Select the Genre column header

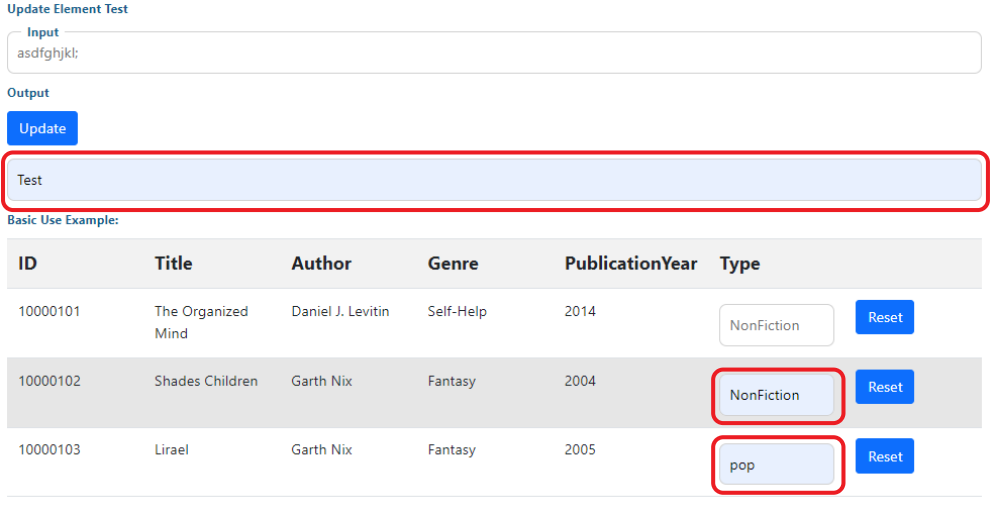click(x=453, y=263)
